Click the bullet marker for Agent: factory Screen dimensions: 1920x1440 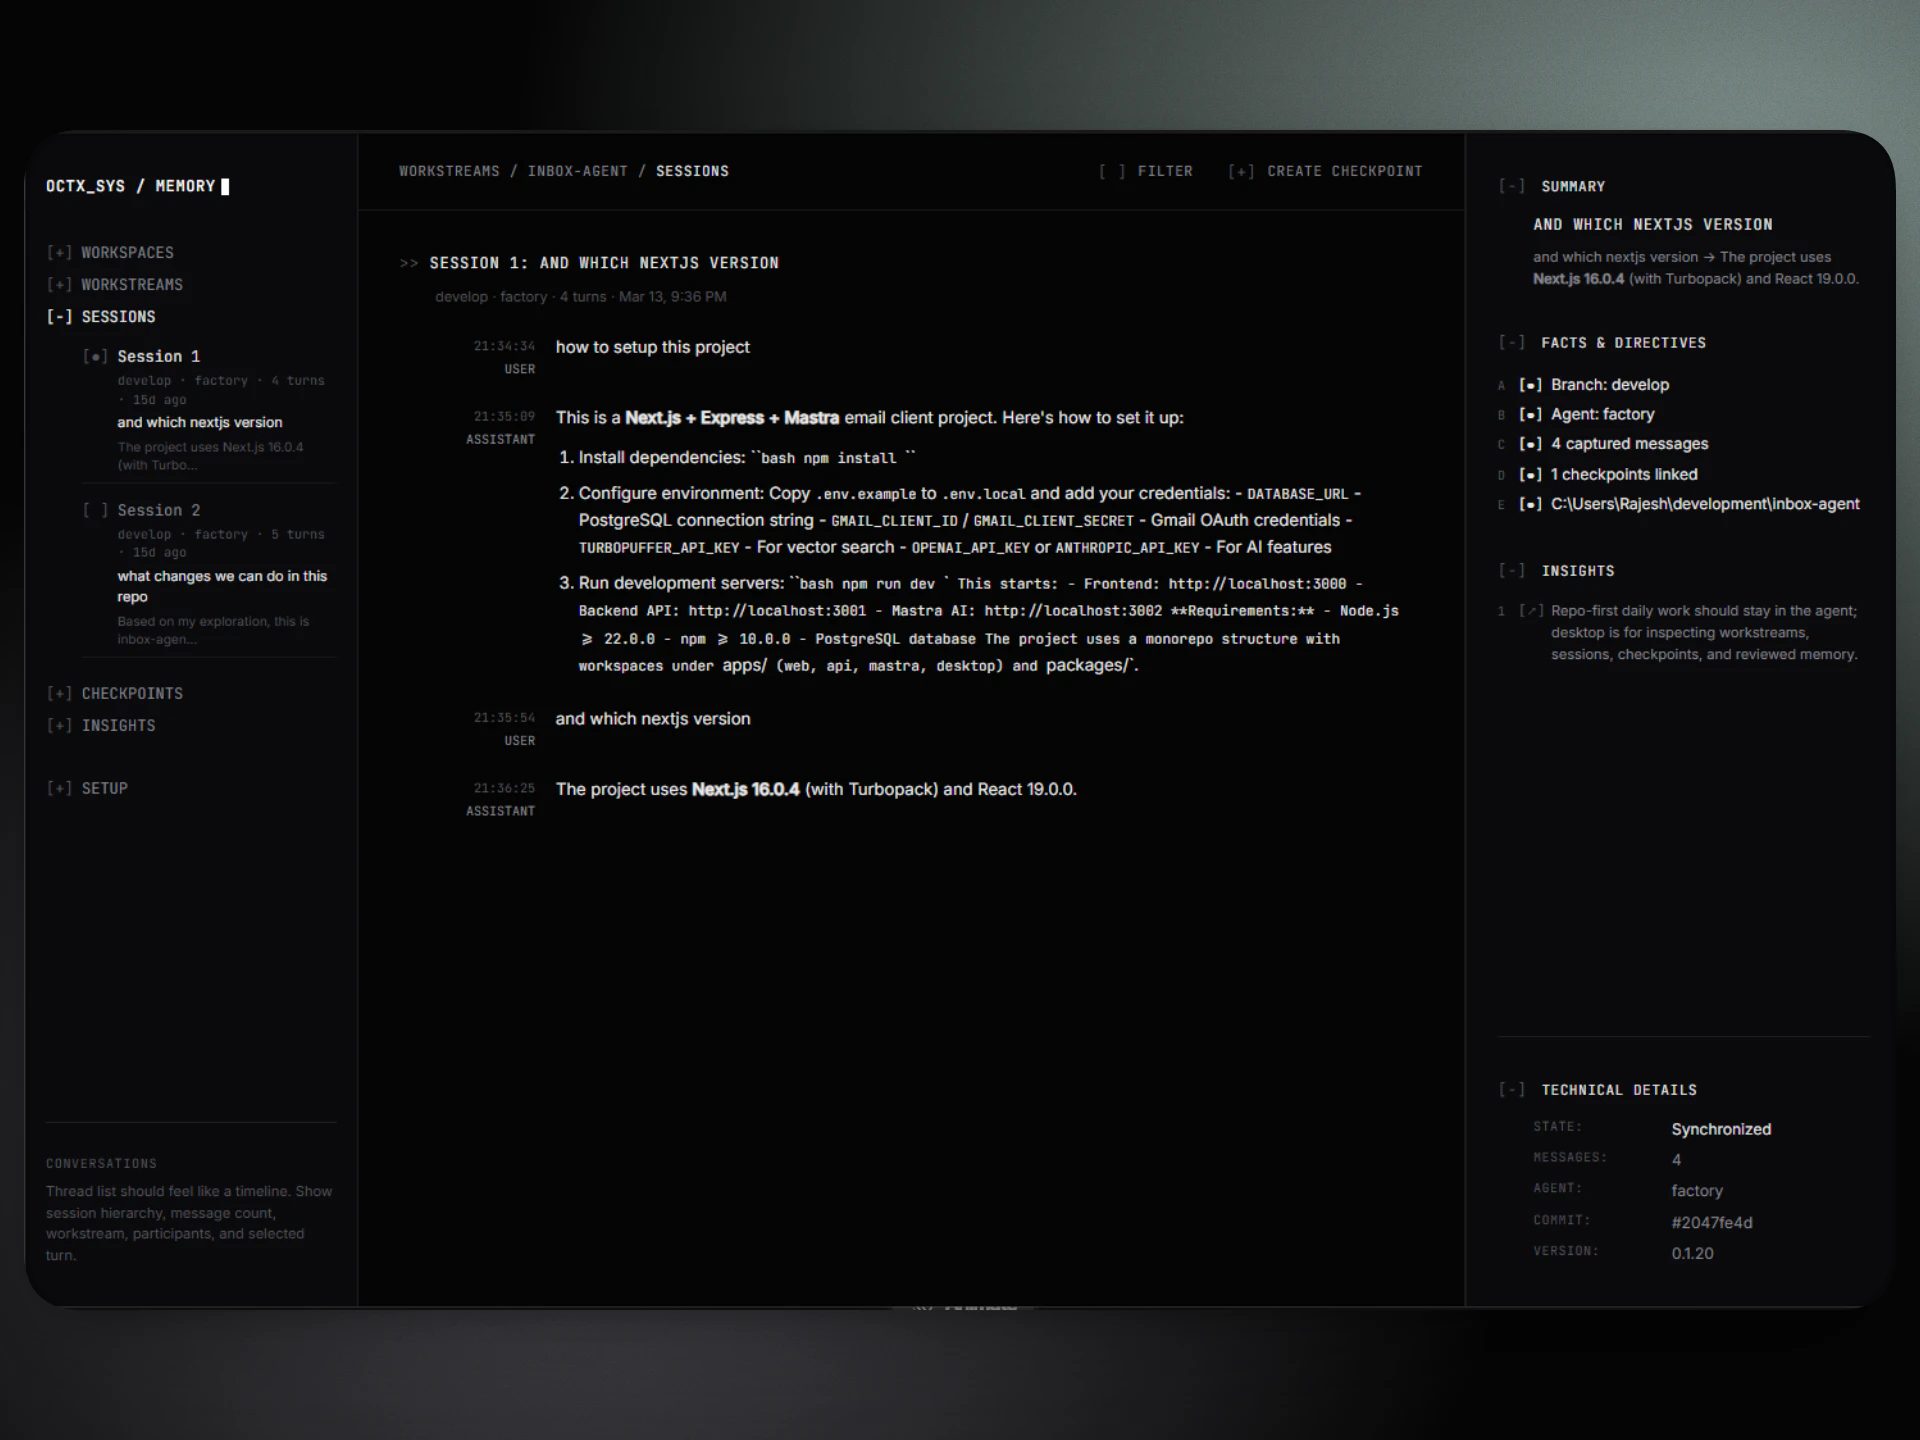click(x=1530, y=415)
